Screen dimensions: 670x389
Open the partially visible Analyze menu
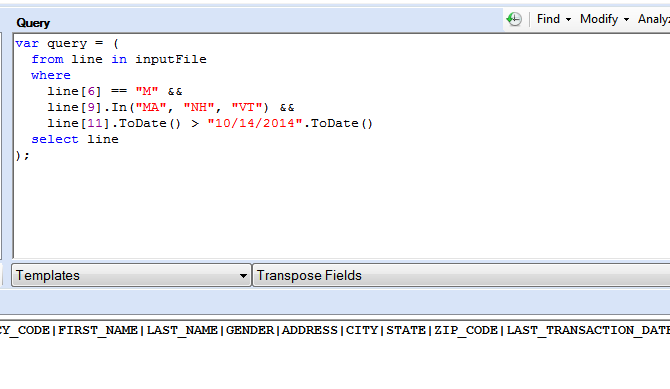[x=654, y=19]
